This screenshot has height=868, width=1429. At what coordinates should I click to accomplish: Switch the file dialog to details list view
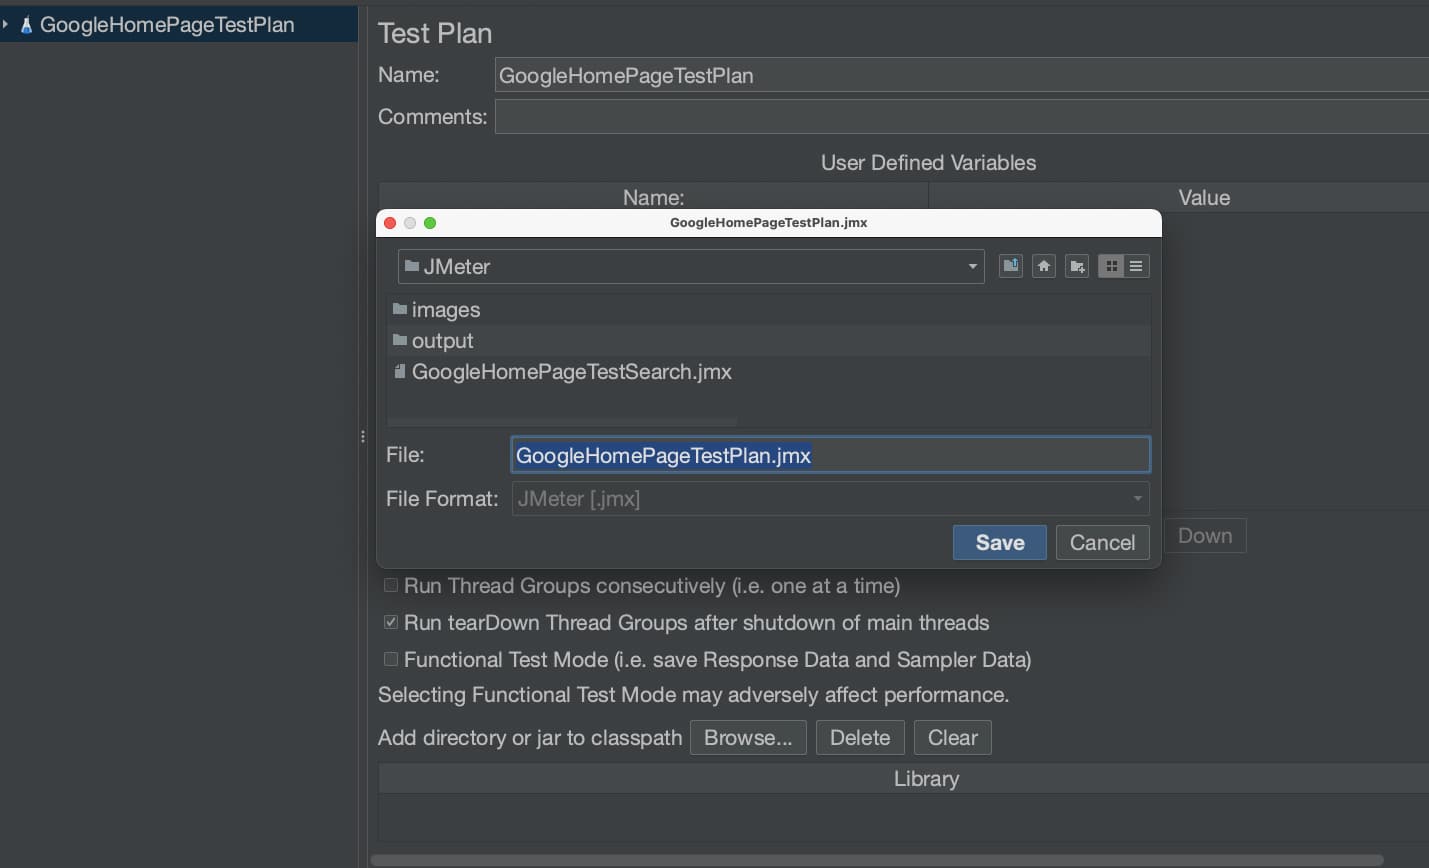tap(1136, 266)
